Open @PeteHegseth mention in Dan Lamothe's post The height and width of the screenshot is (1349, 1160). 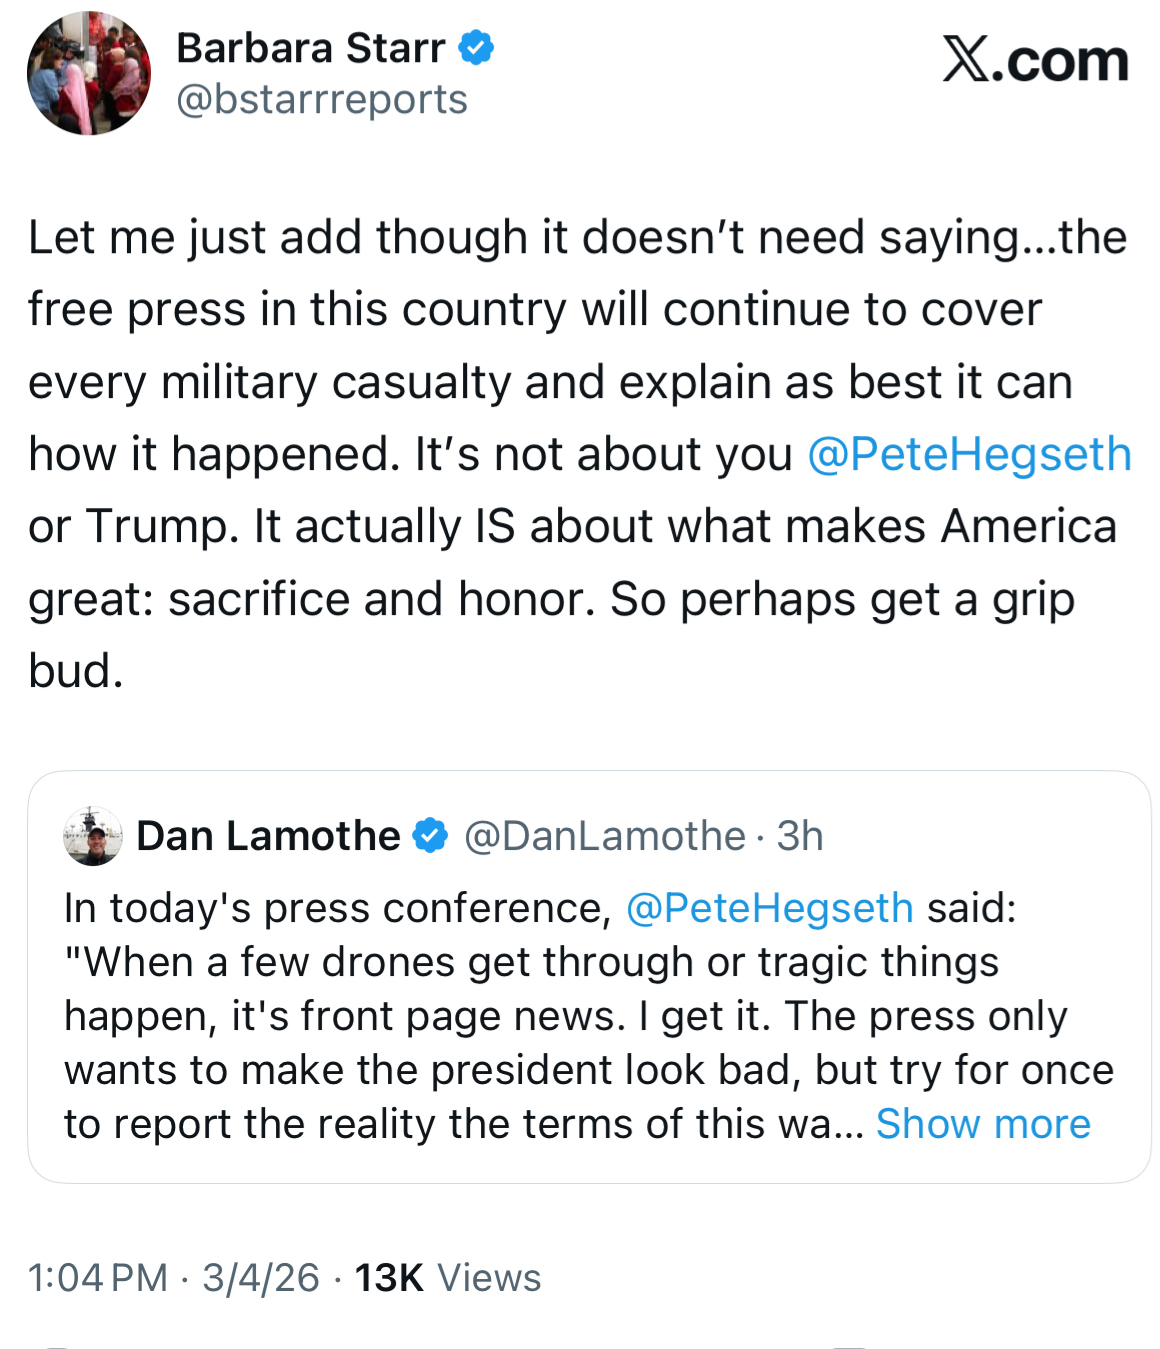pos(769,908)
